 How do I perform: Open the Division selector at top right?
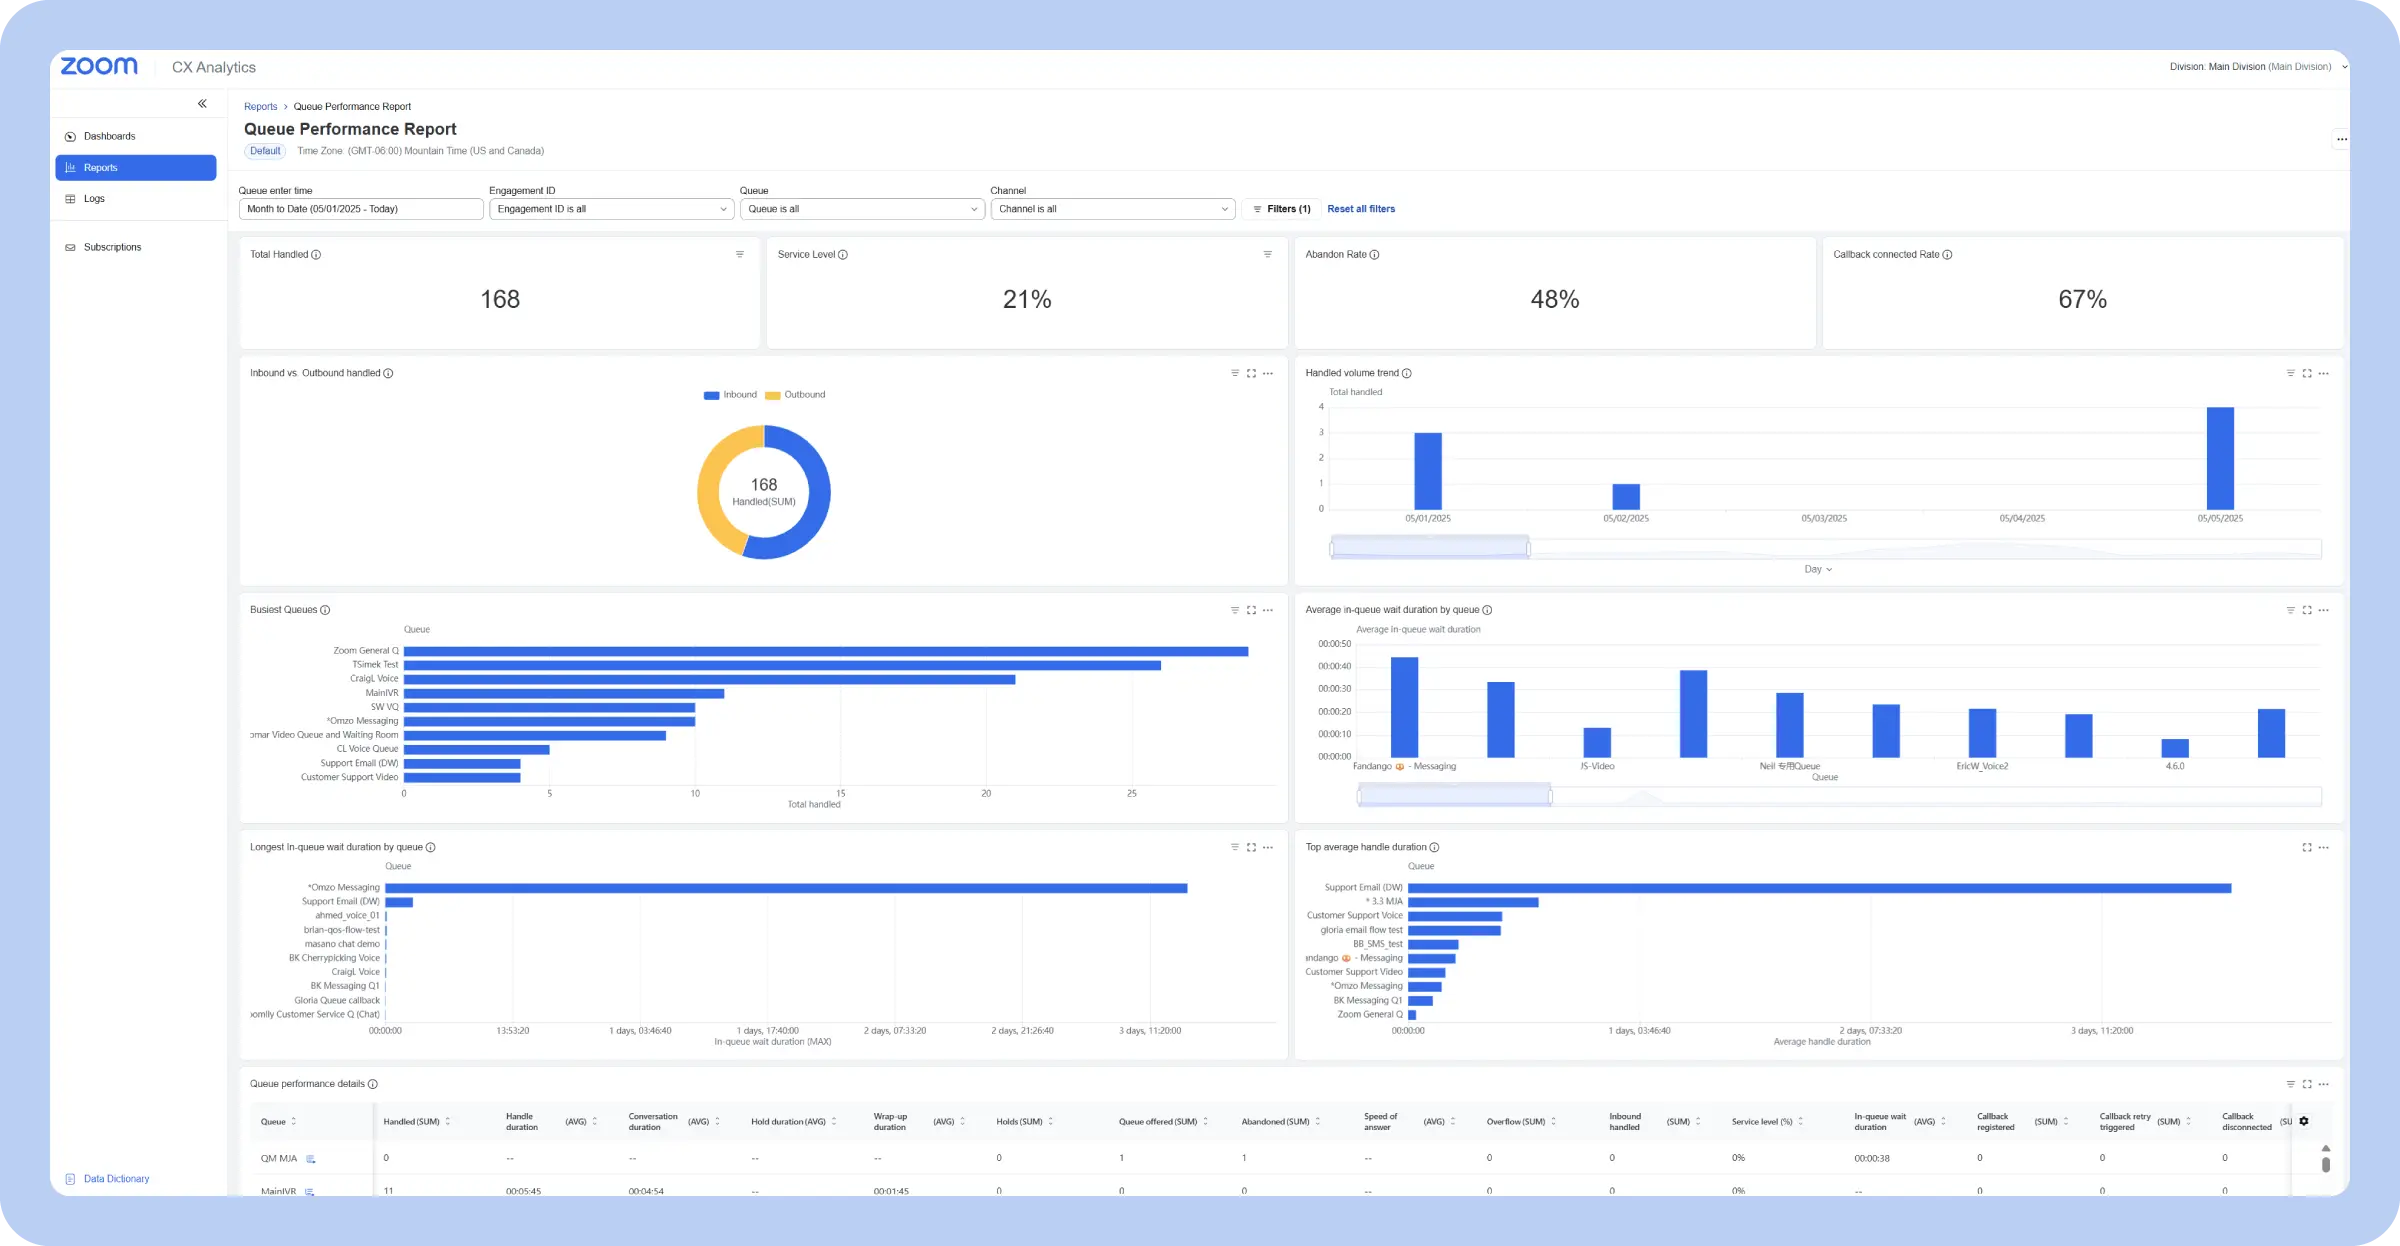pos(2255,66)
